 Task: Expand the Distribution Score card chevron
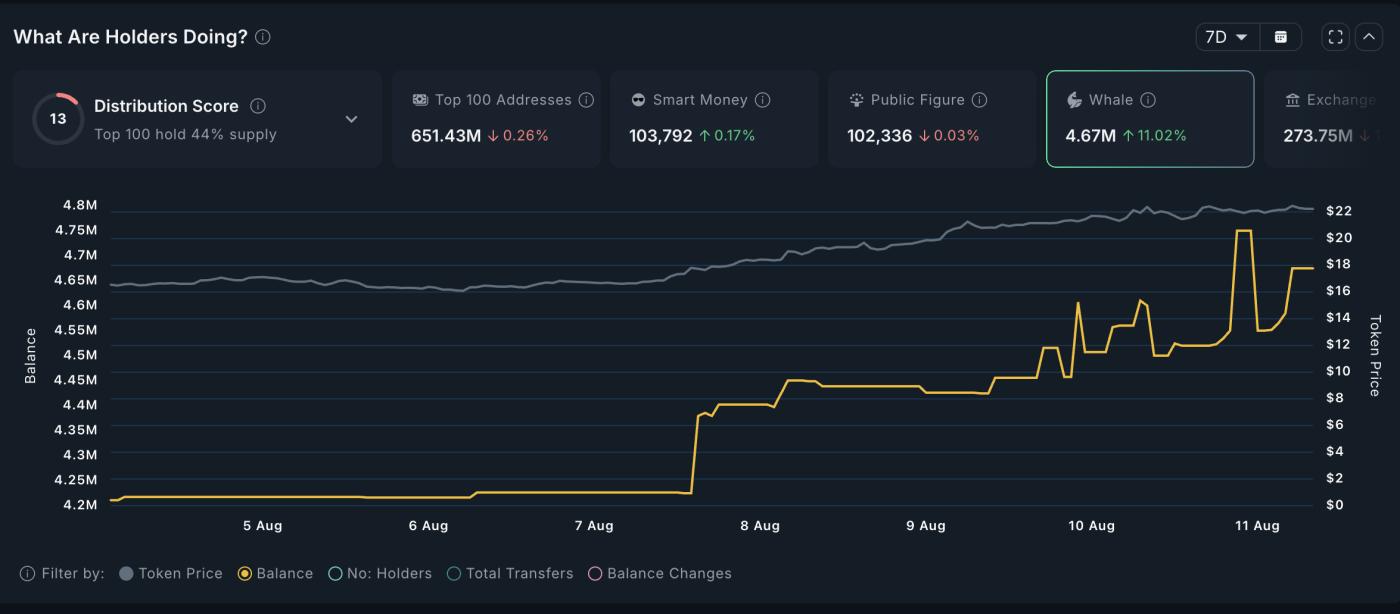pyautogui.click(x=351, y=118)
